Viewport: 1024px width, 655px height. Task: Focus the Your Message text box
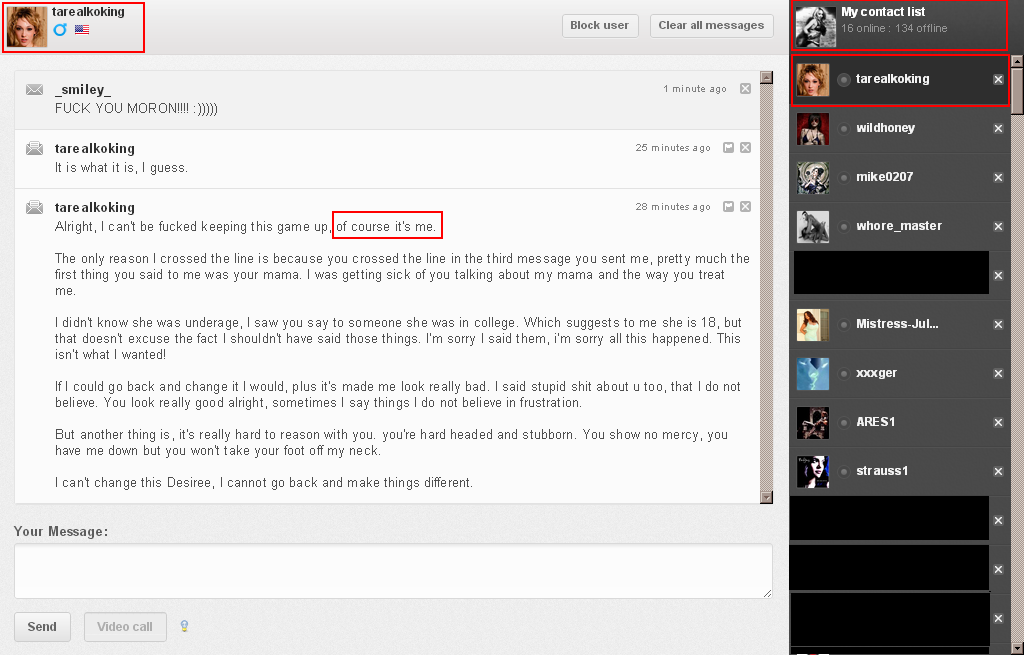393,571
